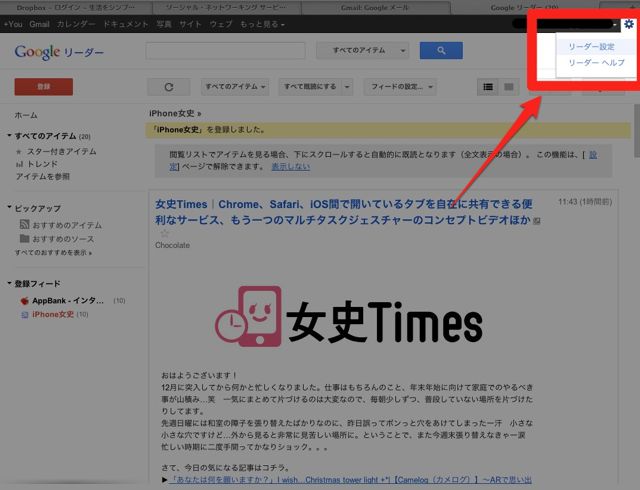Open アイテムを参照 in sidebar

pos(42,176)
